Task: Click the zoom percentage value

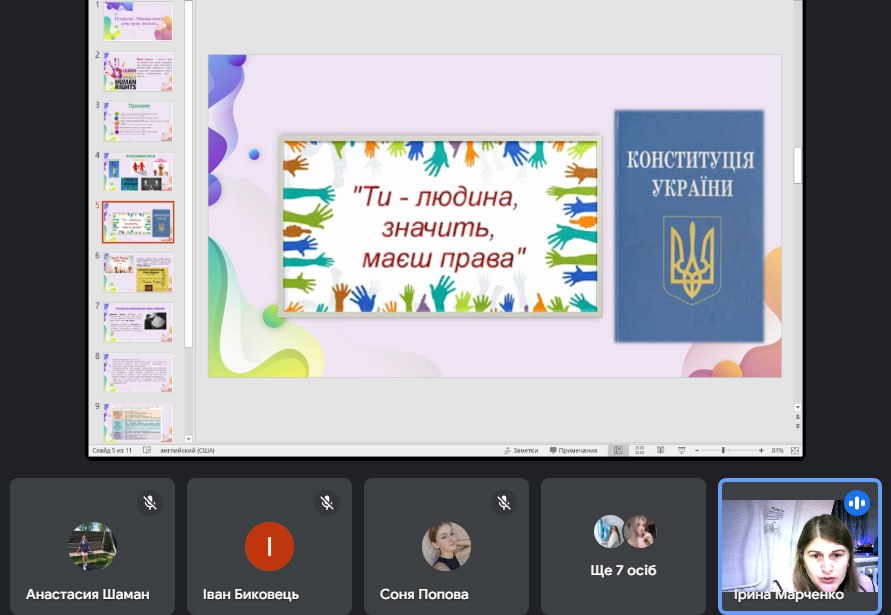Action: [x=777, y=450]
